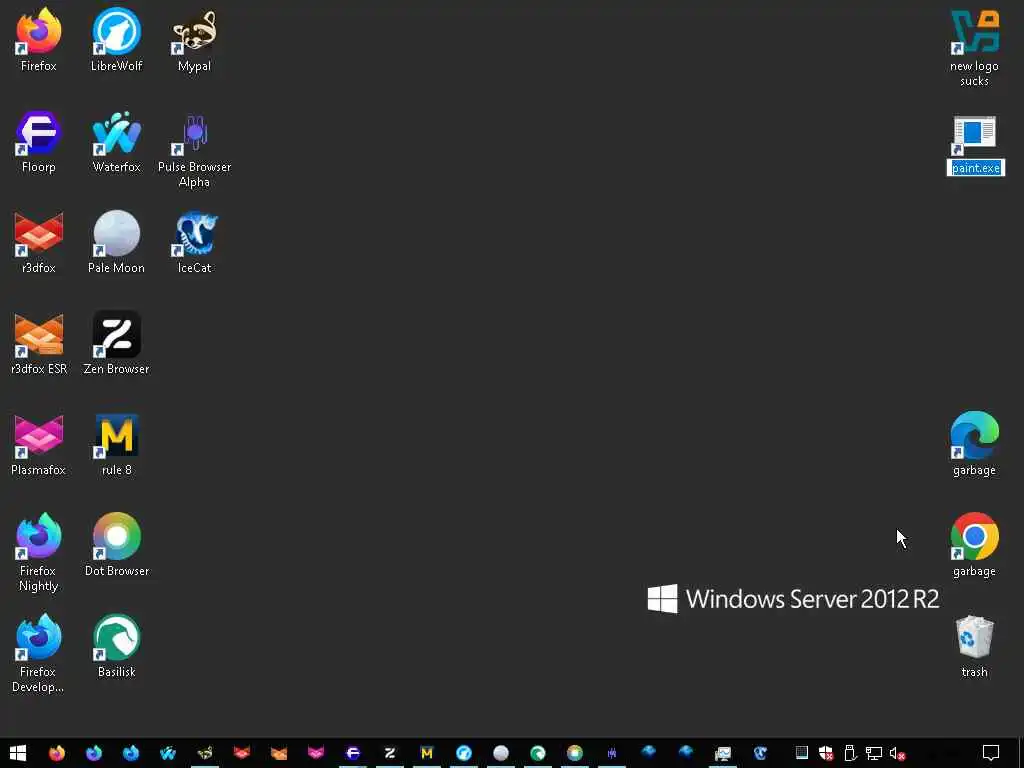
Task: Select the Zen Browser desktop shortcut
Action: (116, 343)
